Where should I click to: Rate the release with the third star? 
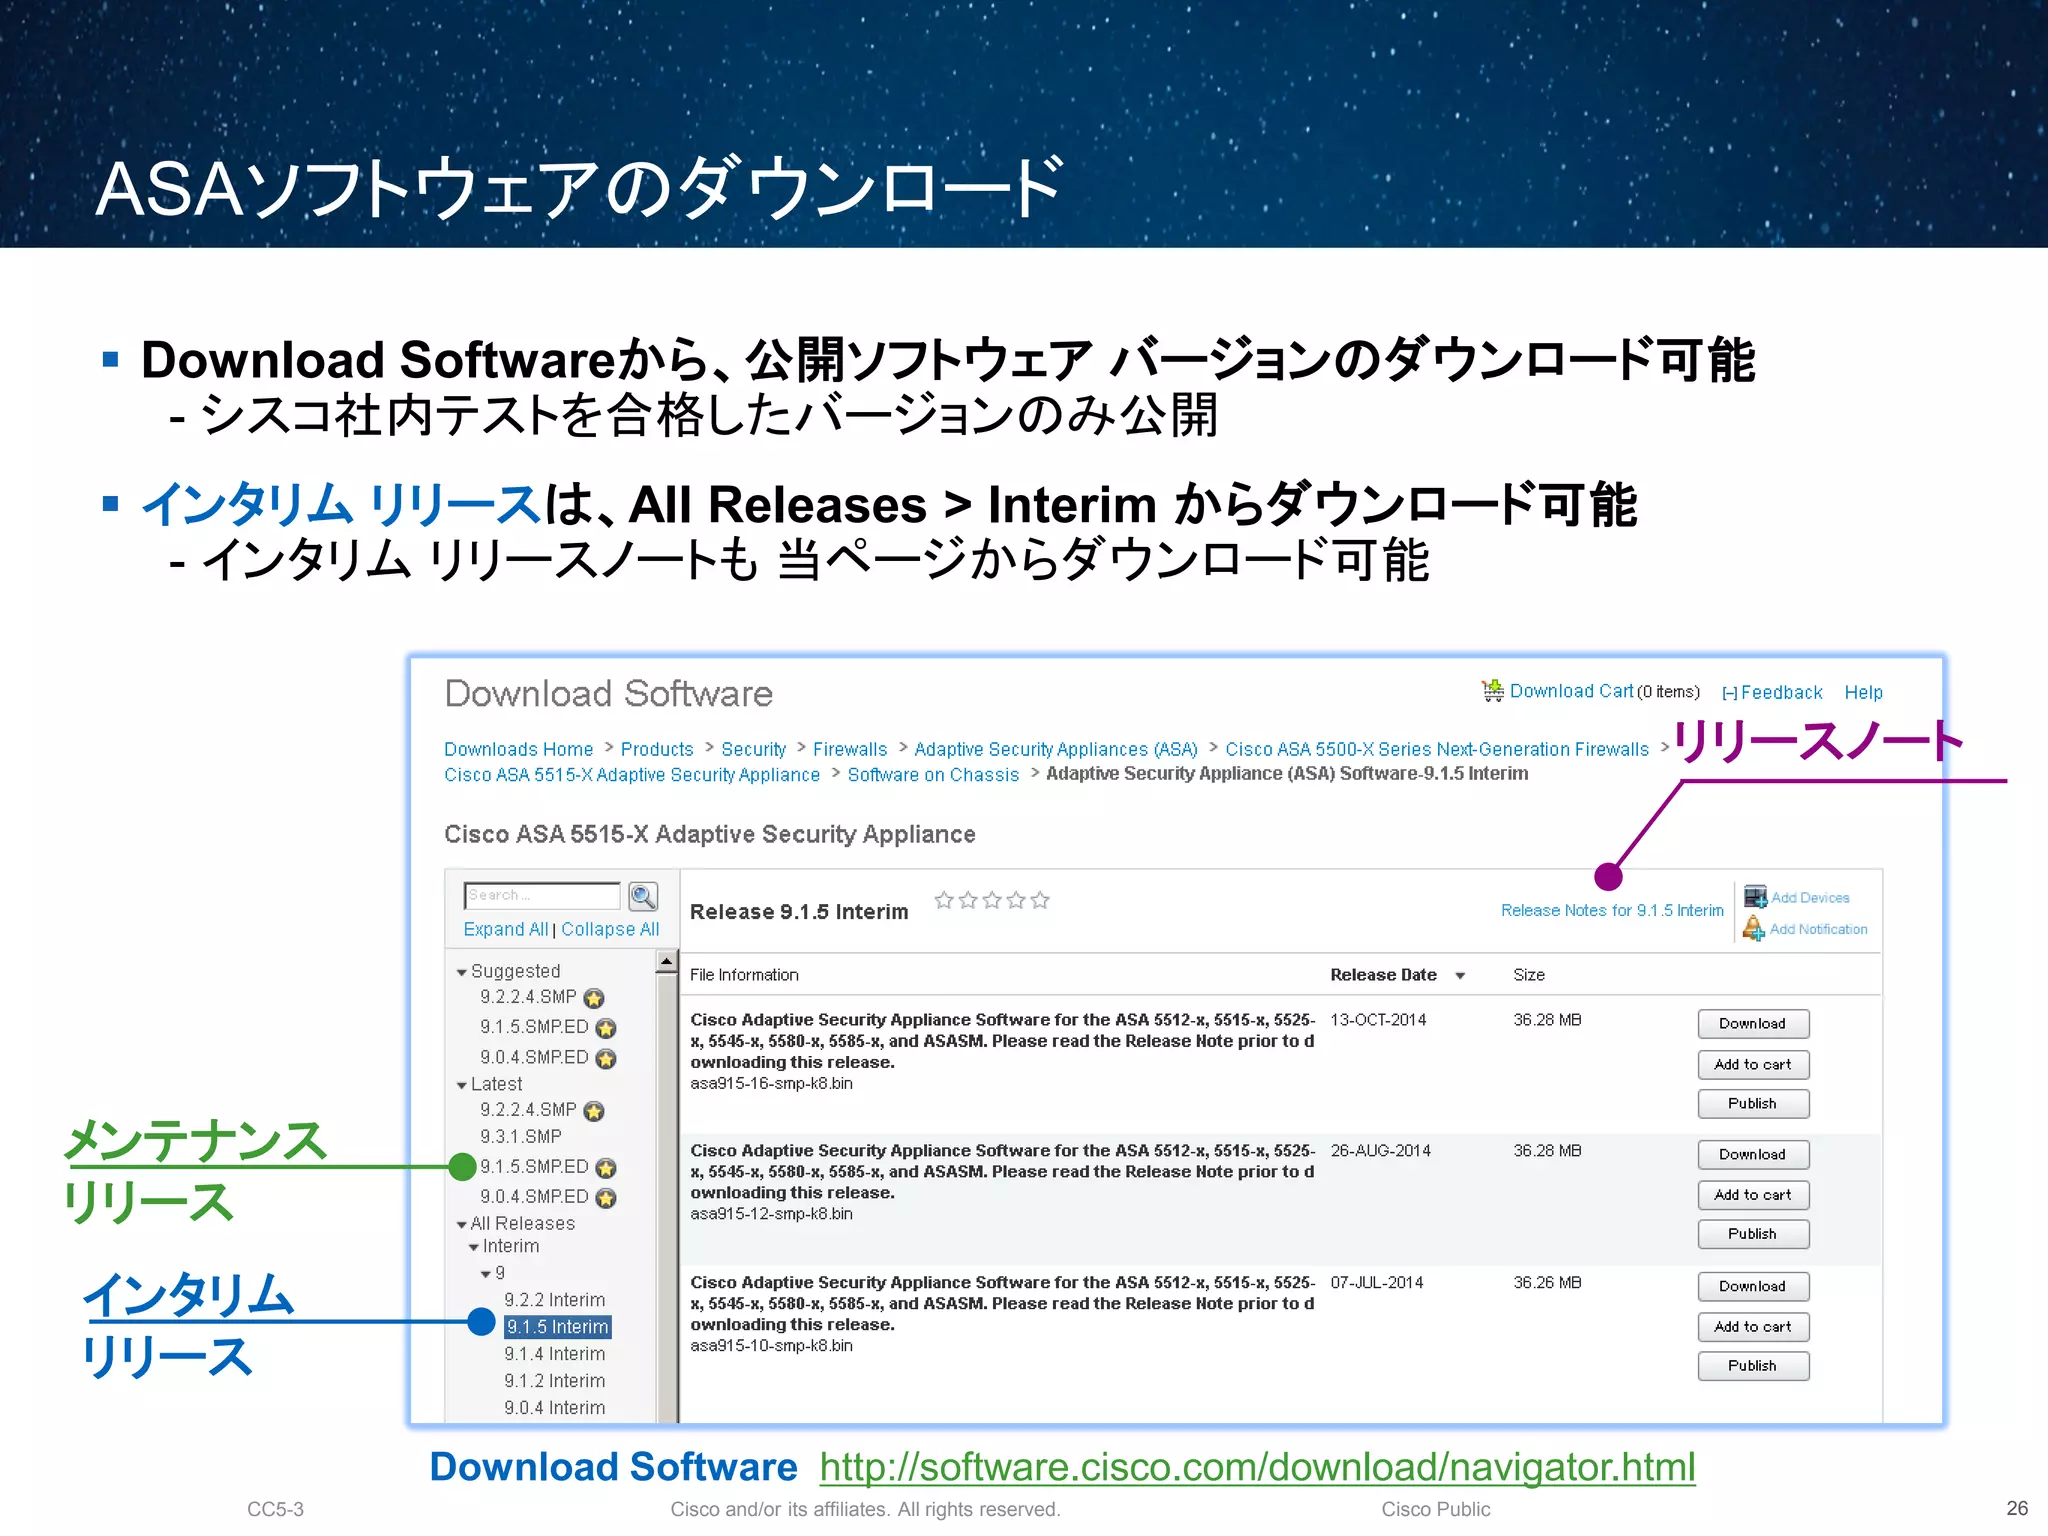click(x=992, y=900)
